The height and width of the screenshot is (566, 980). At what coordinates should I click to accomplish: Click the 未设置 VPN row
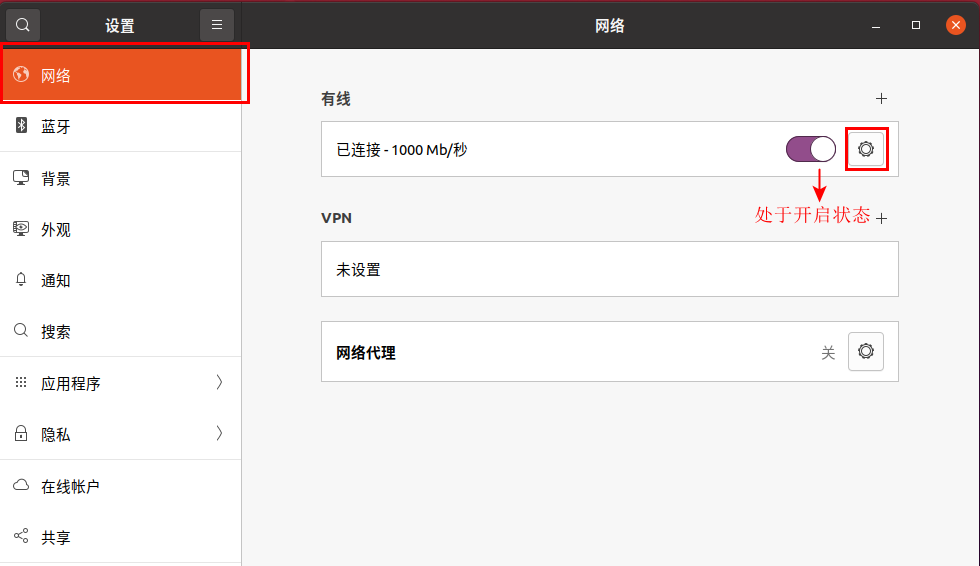tap(610, 269)
